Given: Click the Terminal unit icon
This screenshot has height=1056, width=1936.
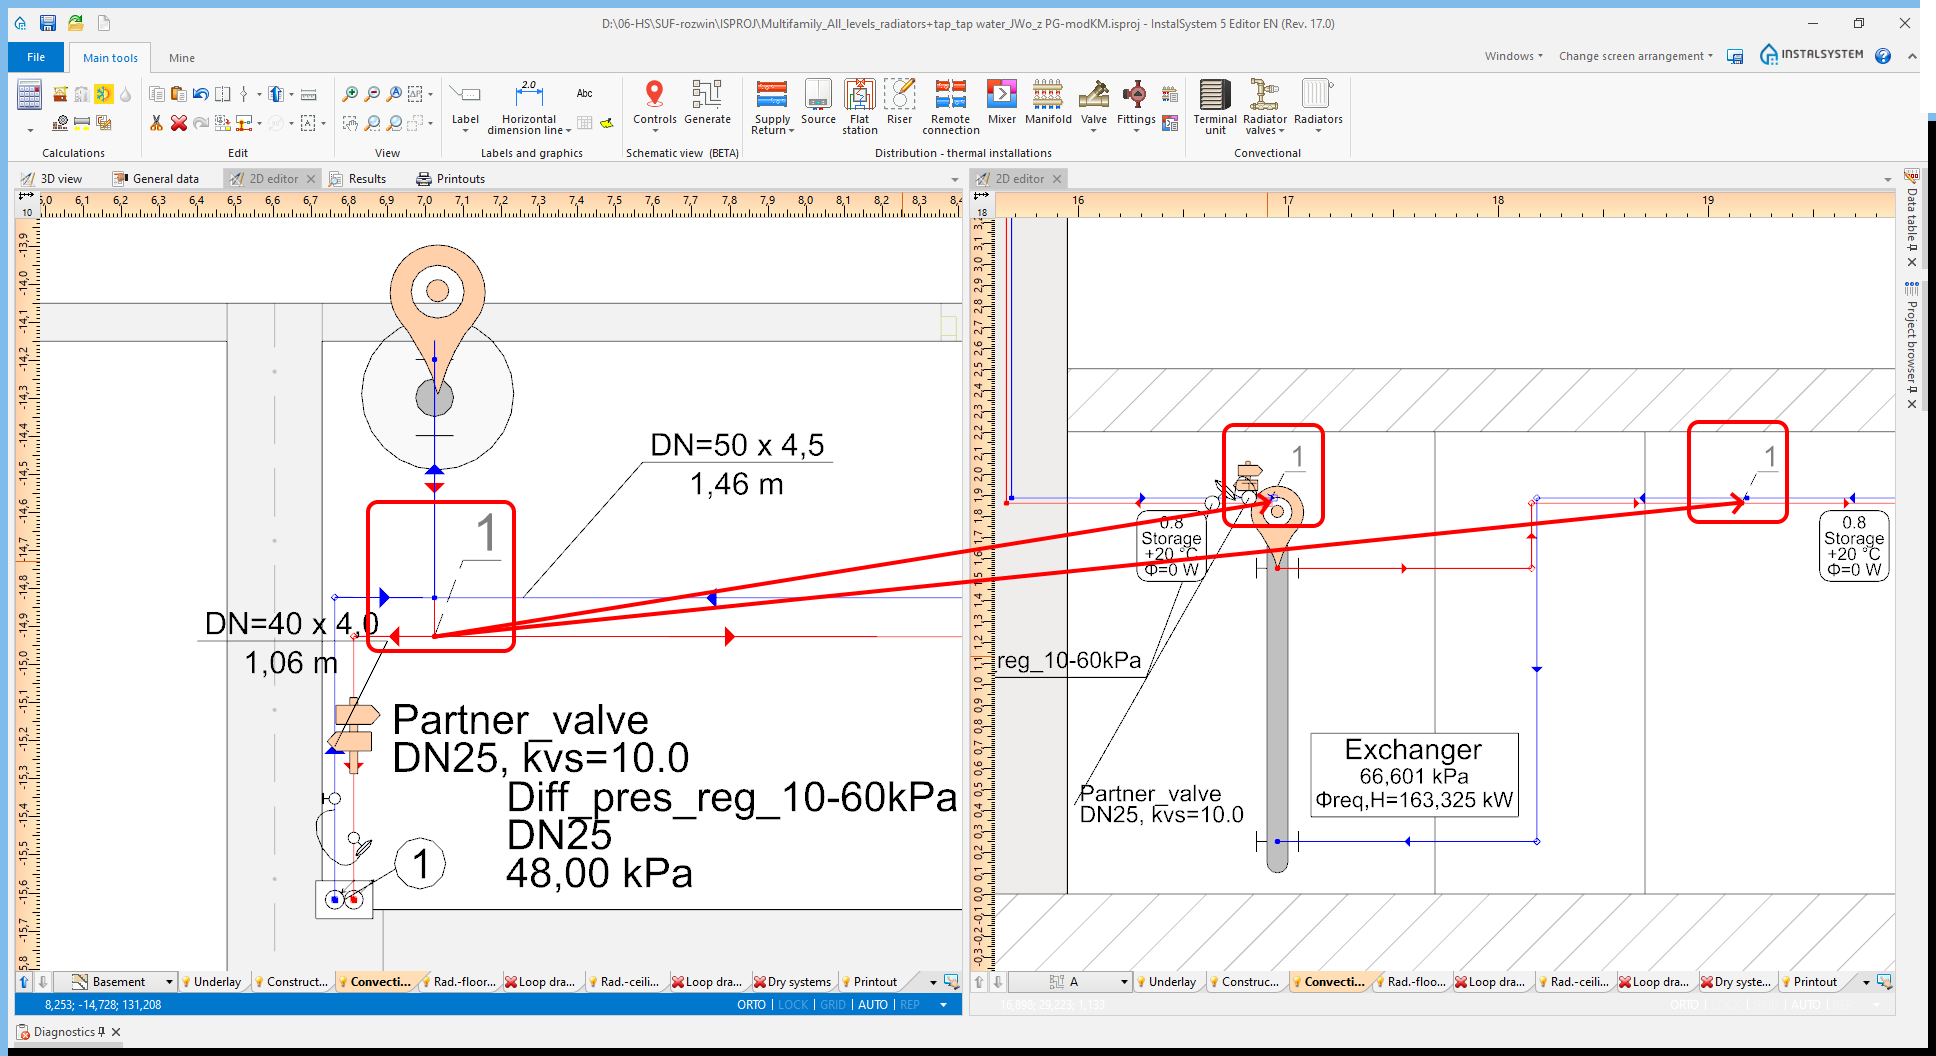Looking at the screenshot, I should tap(1214, 106).
